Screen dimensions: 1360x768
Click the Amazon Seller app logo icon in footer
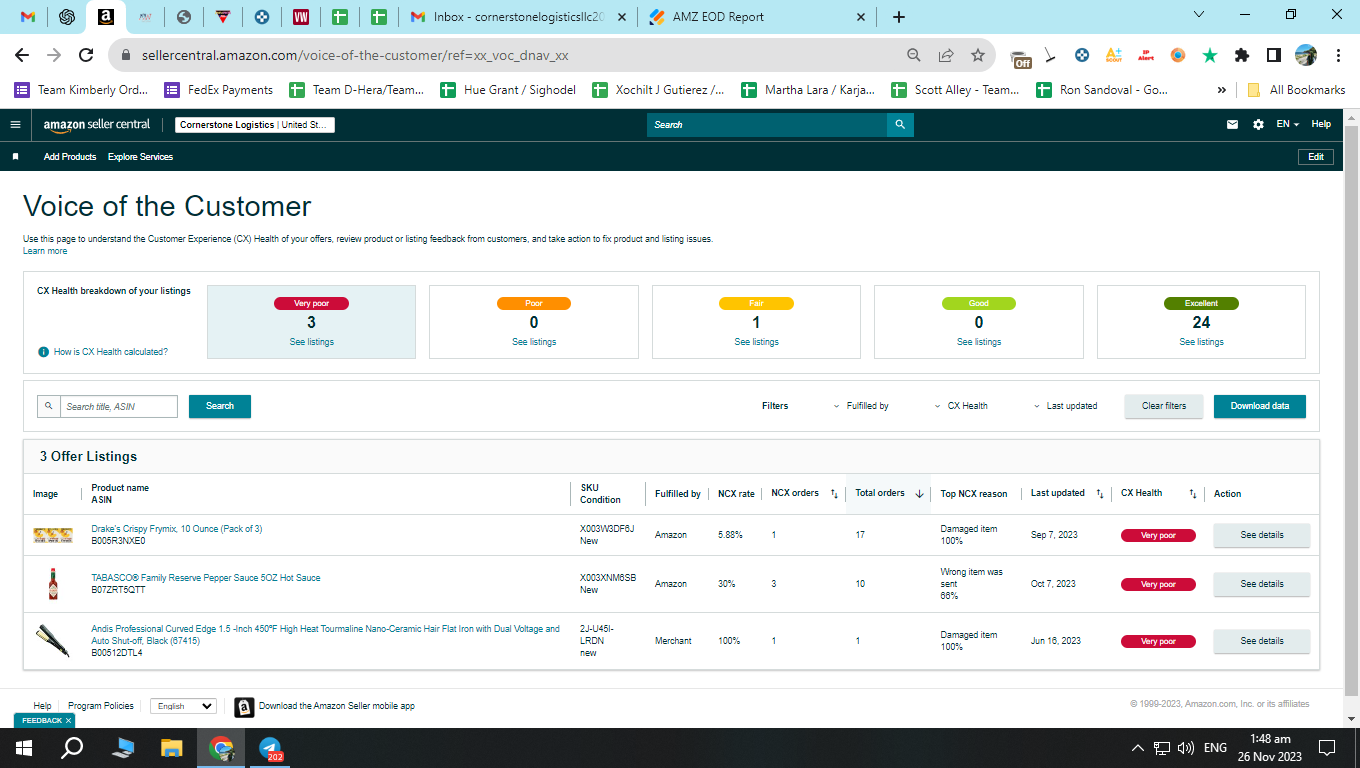click(x=244, y=707)
